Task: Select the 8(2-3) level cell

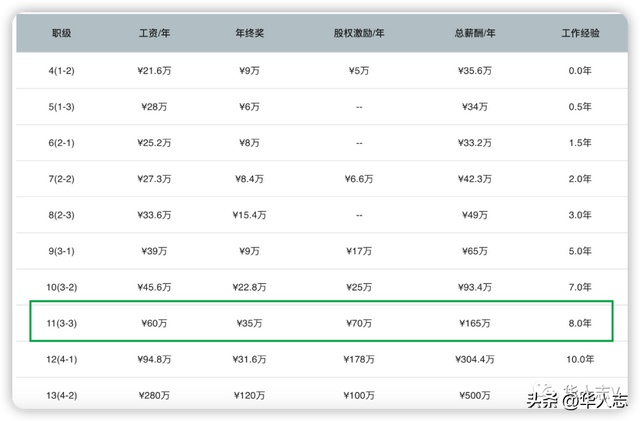Action: point(61,215)
